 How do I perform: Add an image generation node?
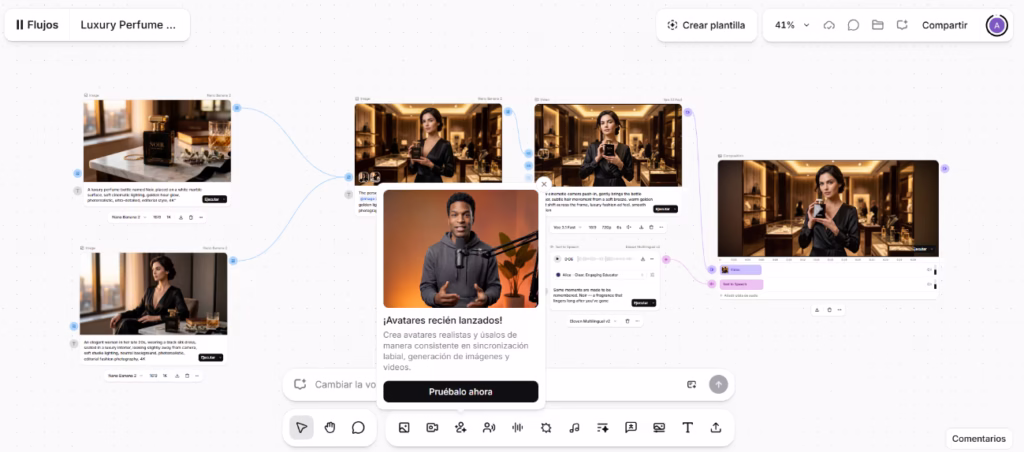(x=404, y=428)
